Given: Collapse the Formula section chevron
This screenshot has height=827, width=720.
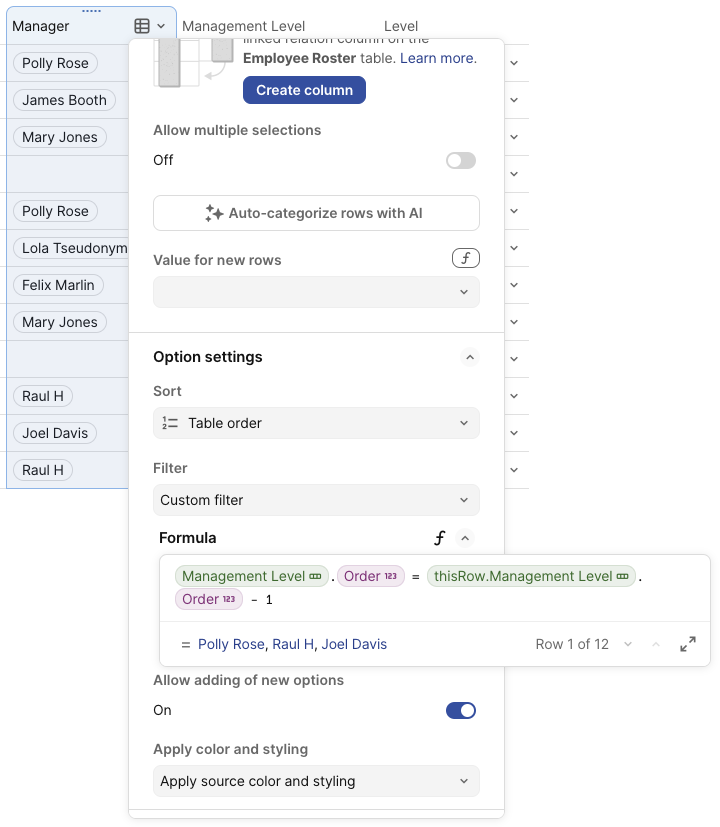Looking at the screenshot, I should pyautogui.click(x=464, y=538).
